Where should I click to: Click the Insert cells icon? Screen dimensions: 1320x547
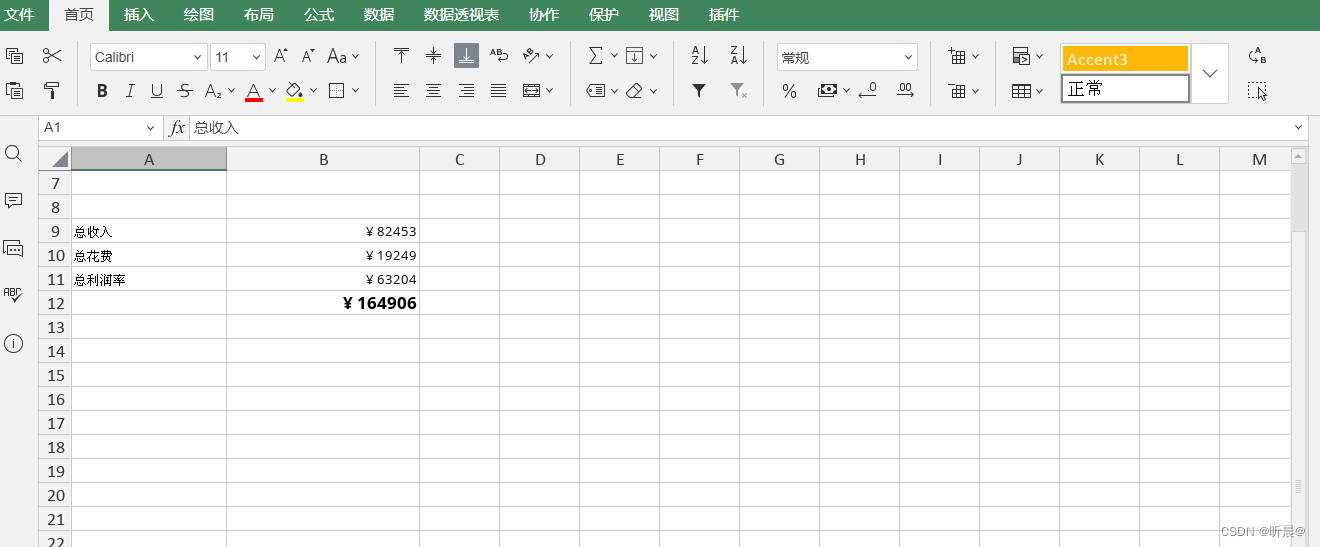pos(957,56)
